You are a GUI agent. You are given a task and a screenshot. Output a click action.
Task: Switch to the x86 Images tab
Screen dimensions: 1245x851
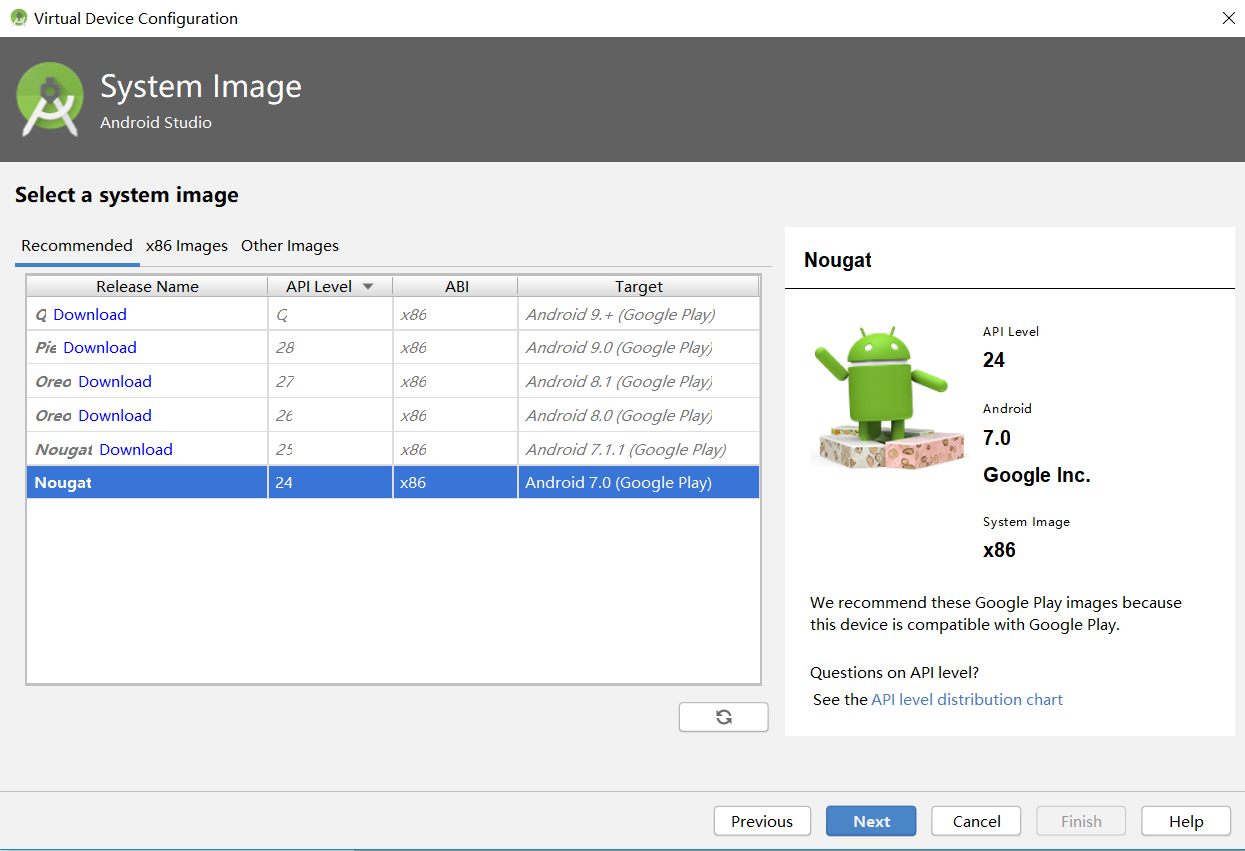click(x=187, y=246)
